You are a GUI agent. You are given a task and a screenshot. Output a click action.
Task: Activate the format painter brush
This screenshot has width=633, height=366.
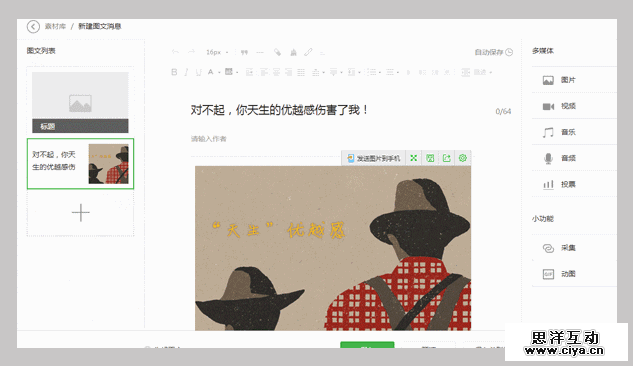[293, 52]
